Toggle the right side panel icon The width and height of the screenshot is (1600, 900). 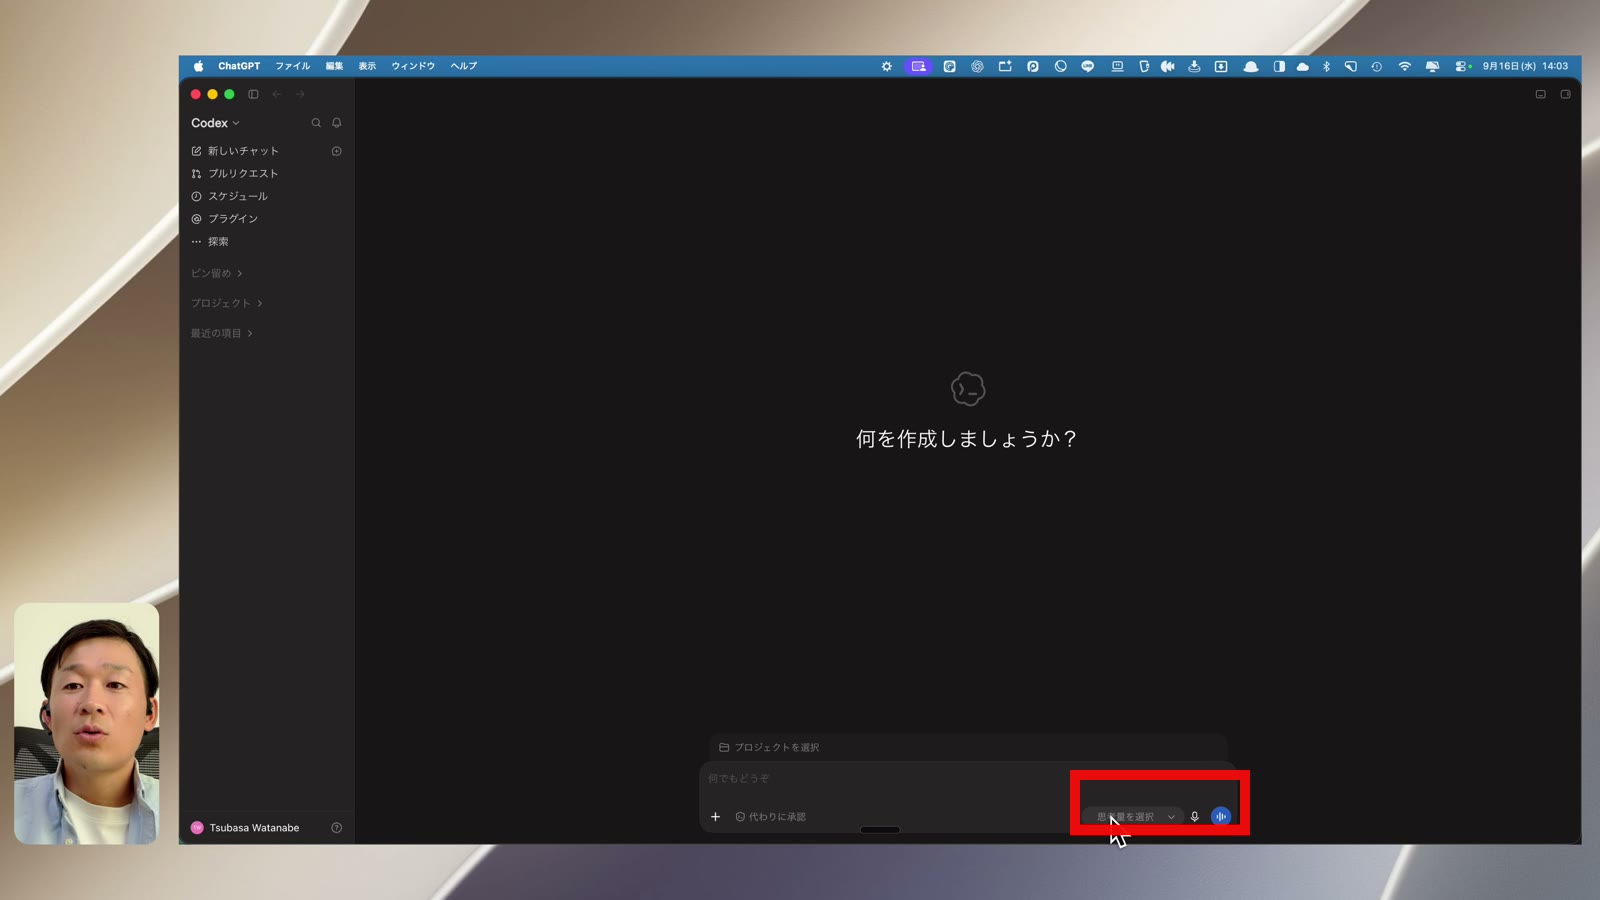[1566, 94]
